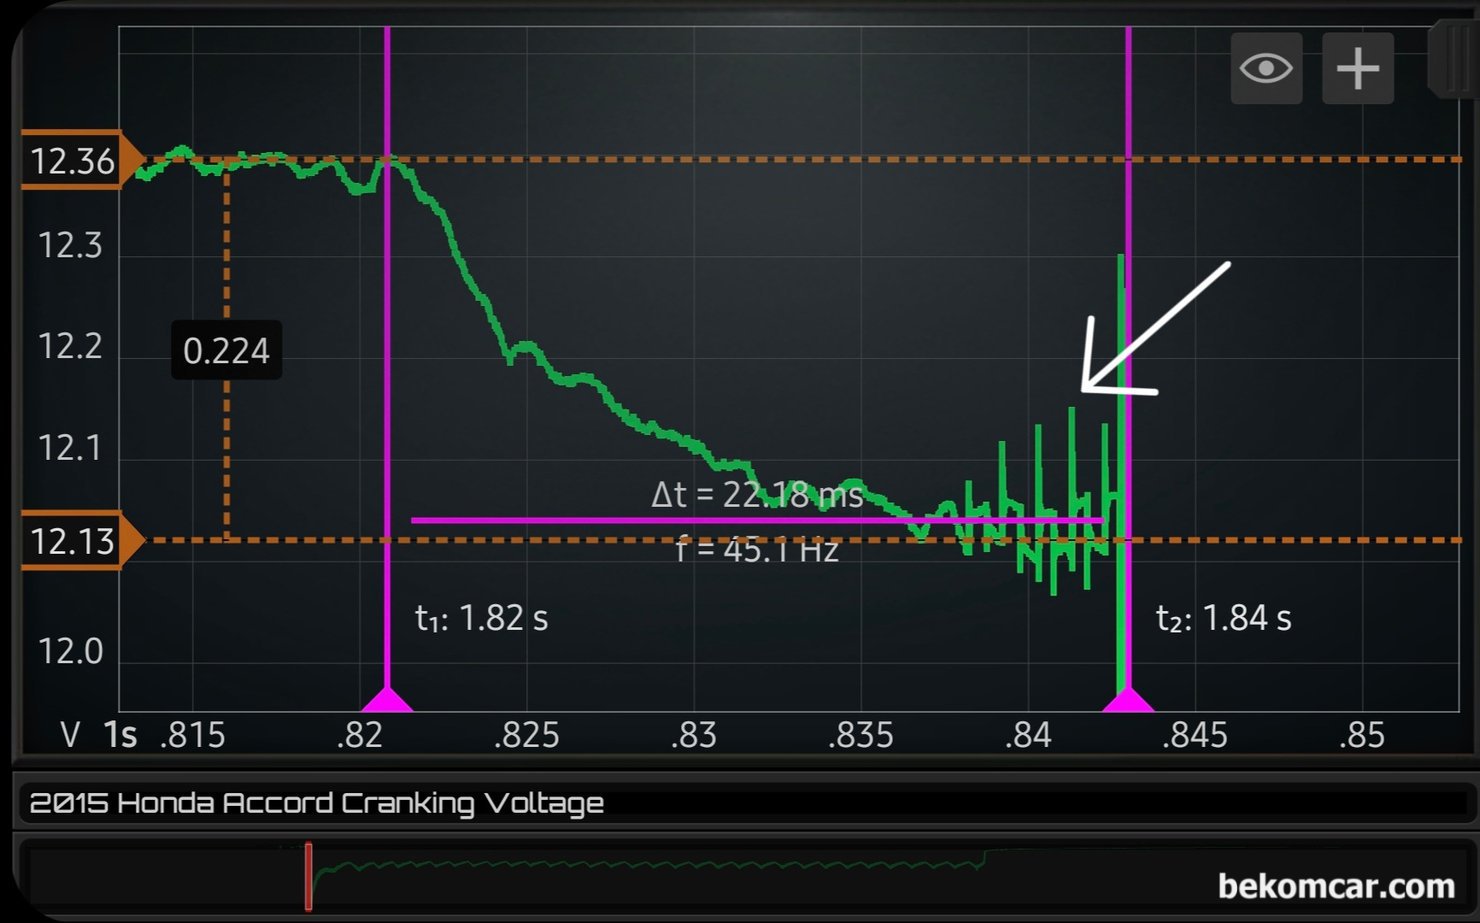
Task: Click the V unit label on axis
Action: point(70,735)
